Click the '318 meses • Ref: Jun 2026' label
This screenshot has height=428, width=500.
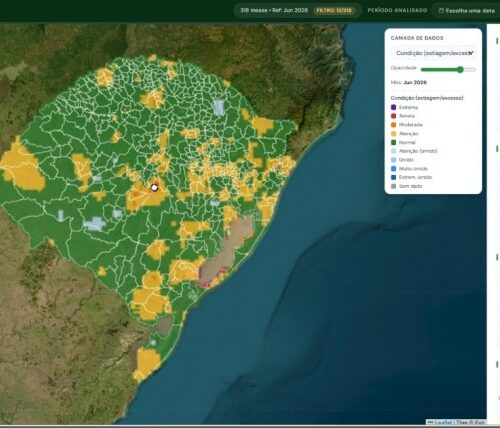point(274,10)
